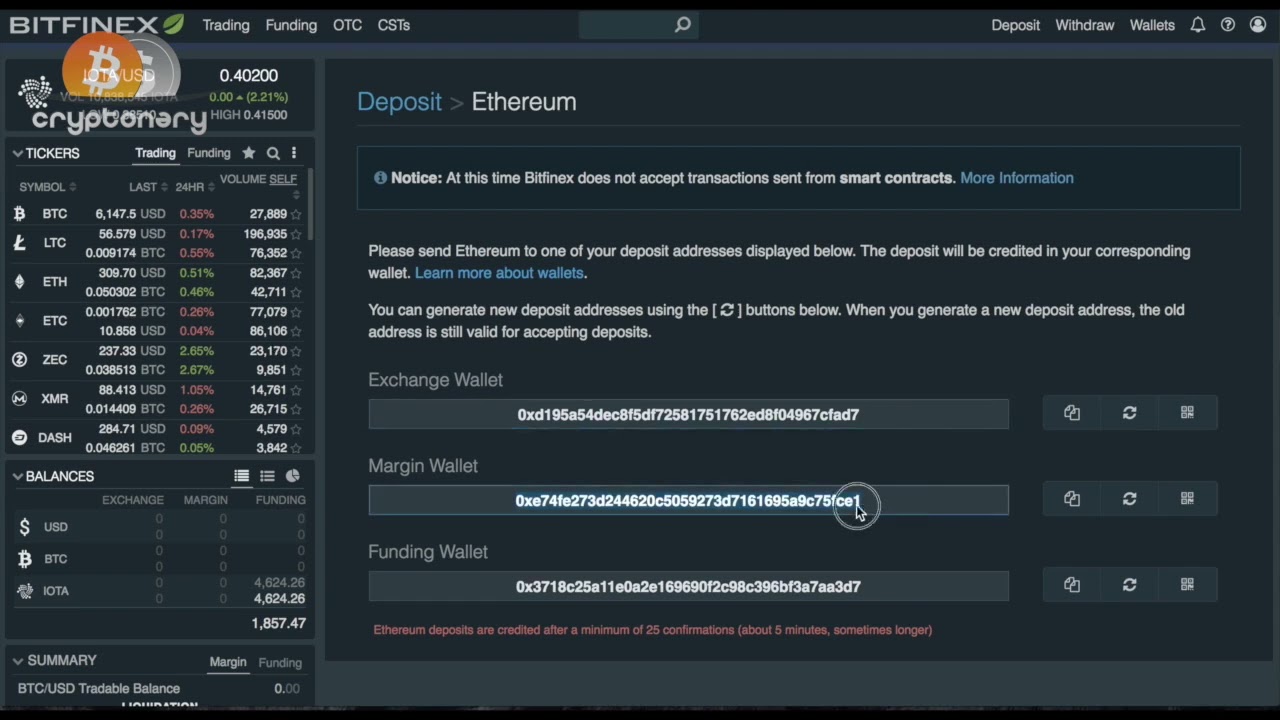Viewport: 1280px width, 720px height.
Task: Open the Funding menu in top navigation
Action: 291,25
